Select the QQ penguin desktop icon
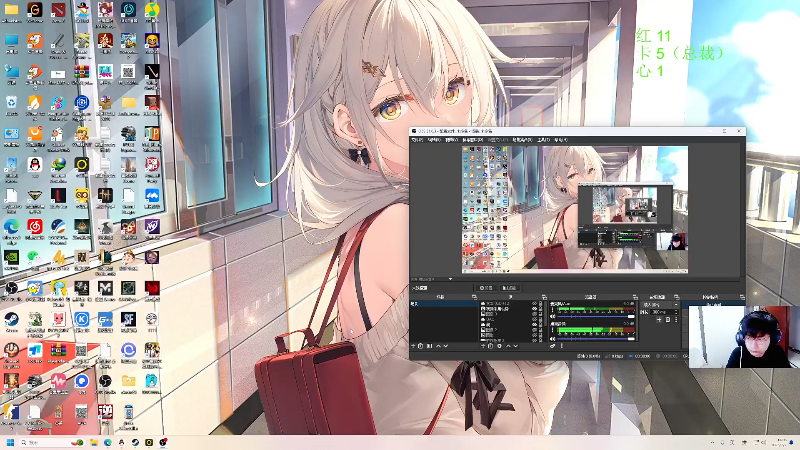 35,167
